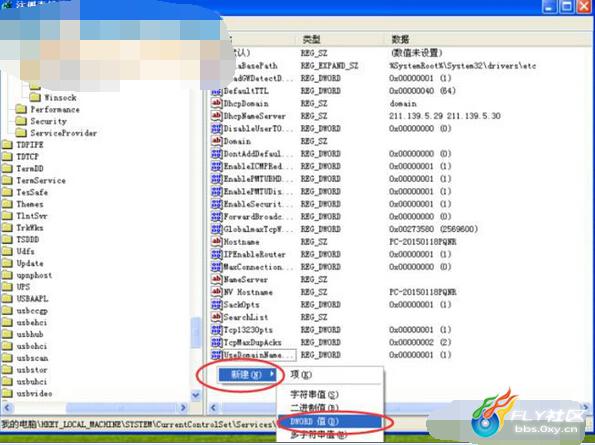Screen dimensions: 595x445
Task: Click the values pane left scroll arrow
Action: (x=213, y=408)
